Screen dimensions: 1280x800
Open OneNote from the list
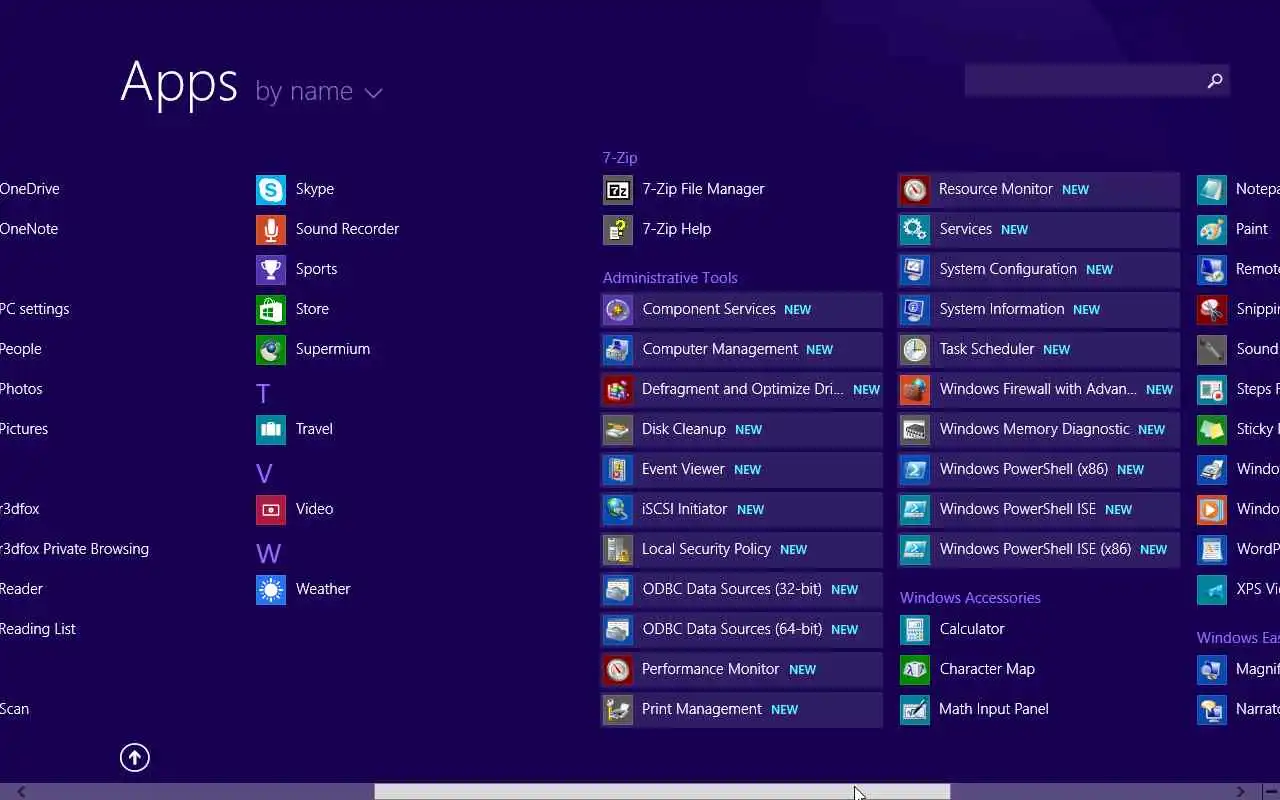coord(29,229)
